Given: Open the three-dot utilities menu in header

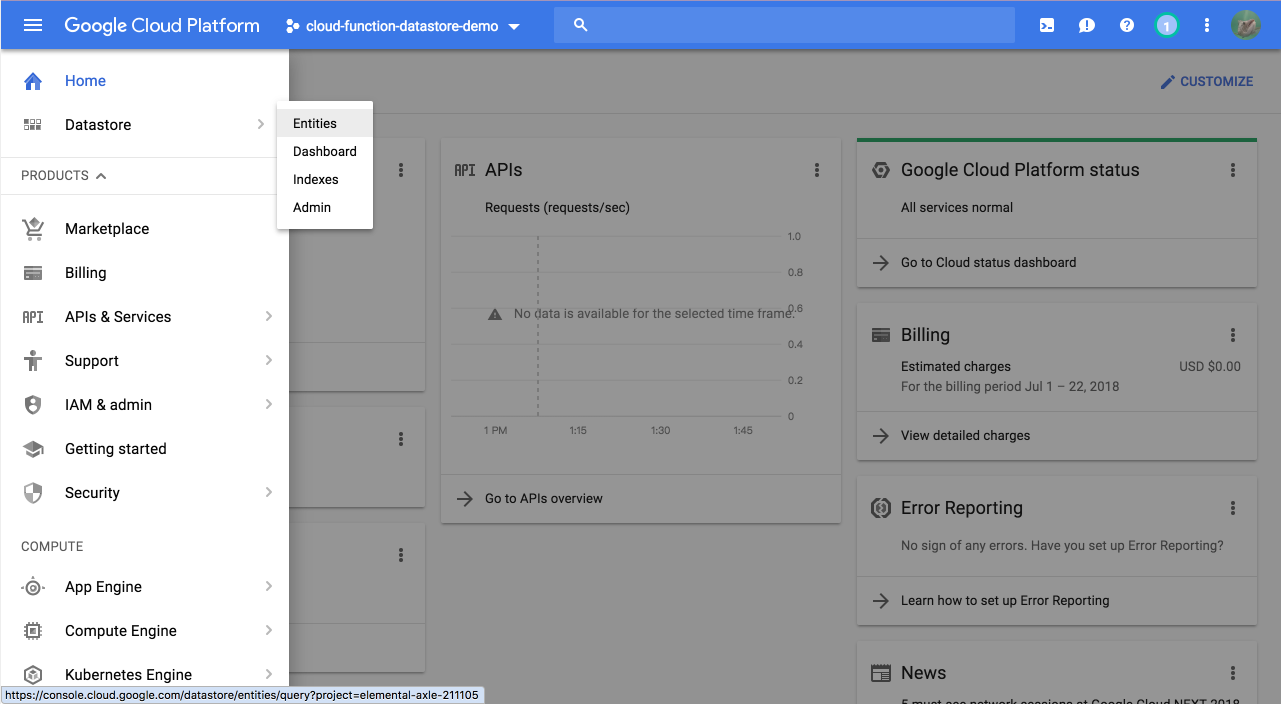Looking at the screenshot, I should tap(1207, 26).
